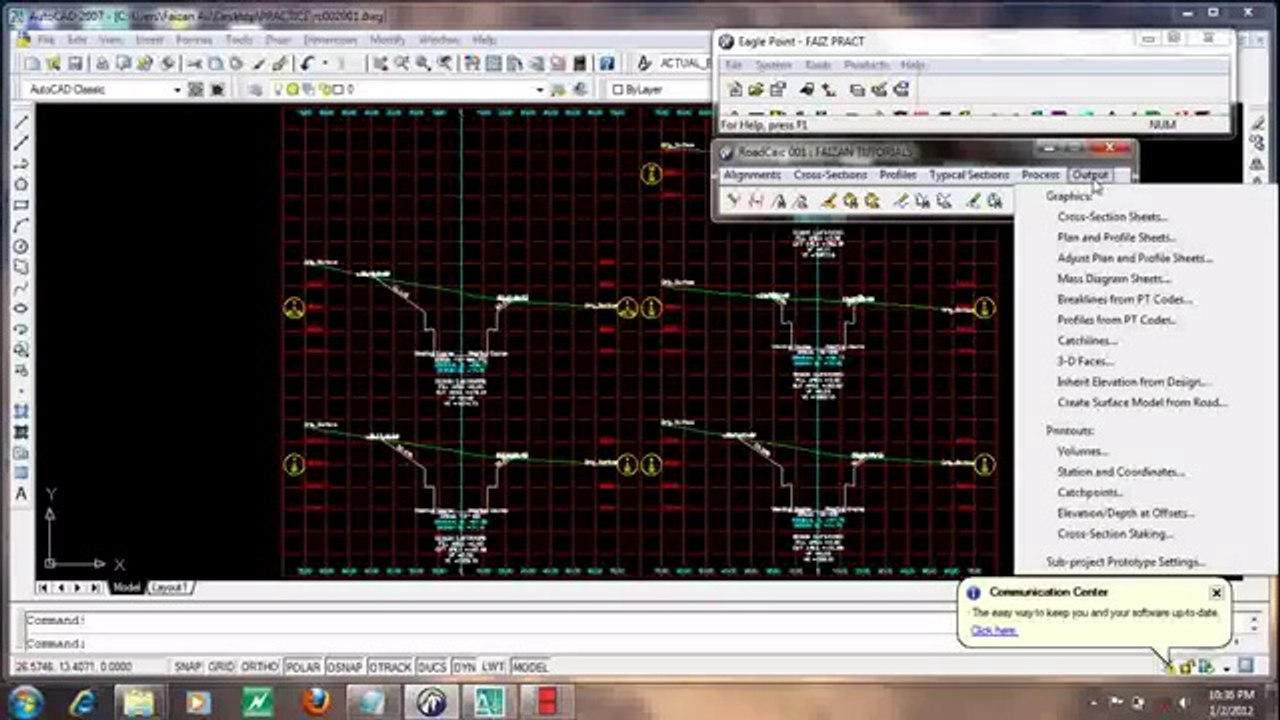Open the Cross-Sections menu in RoadCalc

(830, 175)
